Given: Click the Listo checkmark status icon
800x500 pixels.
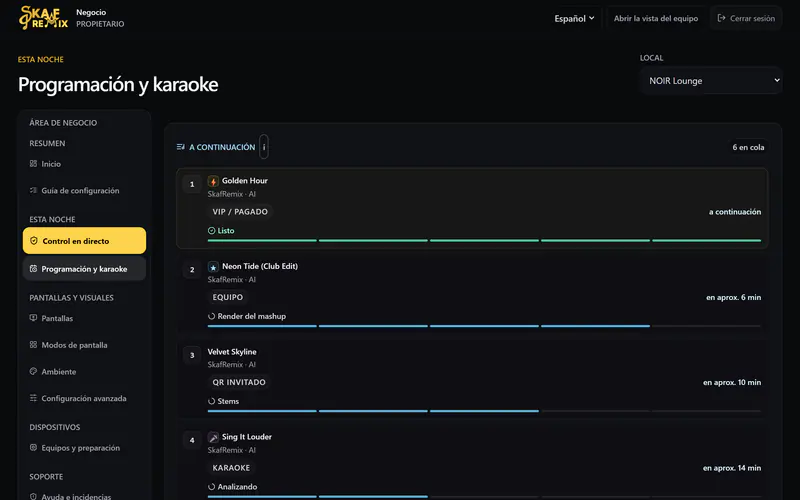Looking at the screenshot, I should (x=211, y=231).
